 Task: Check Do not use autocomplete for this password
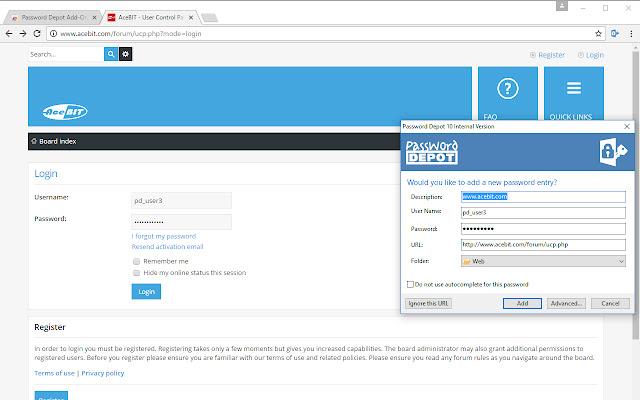pos(410,284)
